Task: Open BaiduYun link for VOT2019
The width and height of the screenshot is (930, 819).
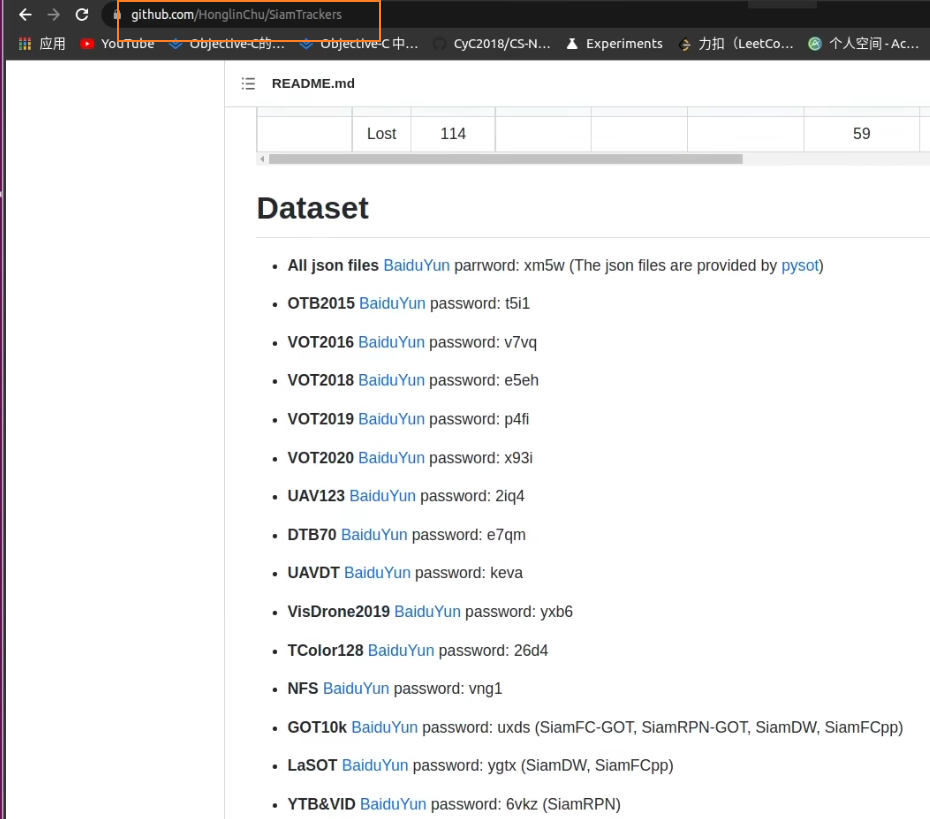Action: coord(391,419)
